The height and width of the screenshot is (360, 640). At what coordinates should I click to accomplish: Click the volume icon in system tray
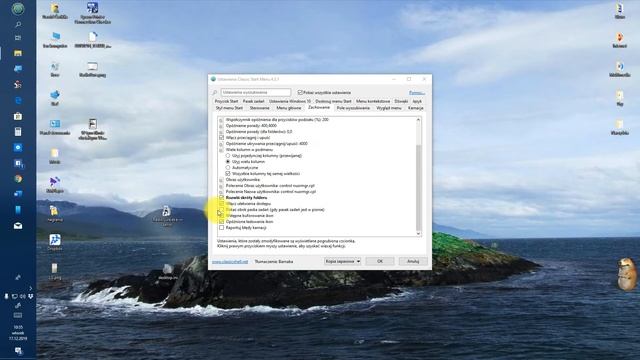click(22, 296)
